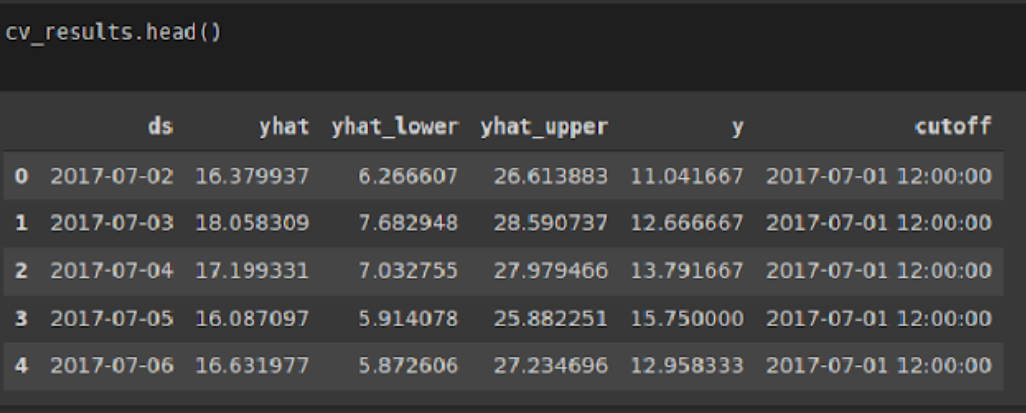This screenshot has width=1026, height=413.
Task: Select the yhat column header
Action: pyautogui.click(x=284, y=126)
